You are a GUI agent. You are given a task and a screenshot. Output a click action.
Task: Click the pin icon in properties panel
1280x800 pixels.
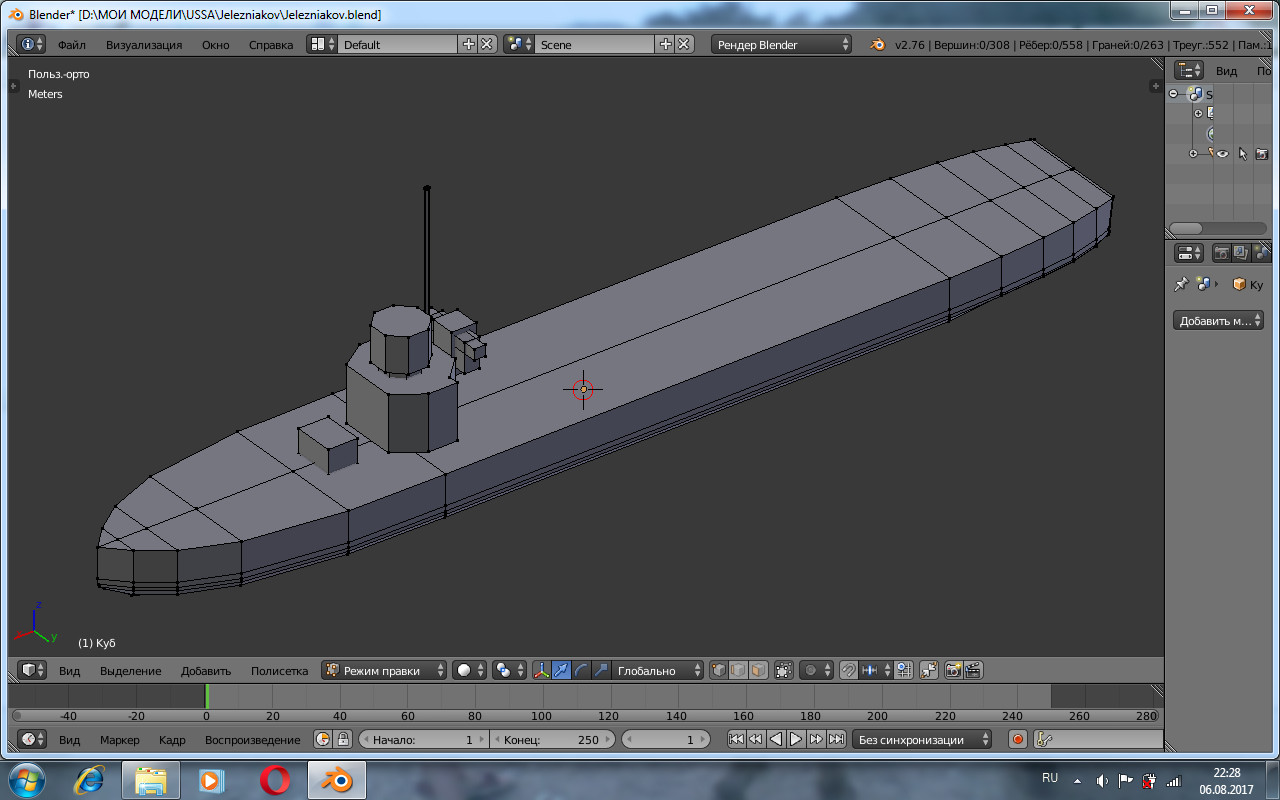tap(1181, 284)
